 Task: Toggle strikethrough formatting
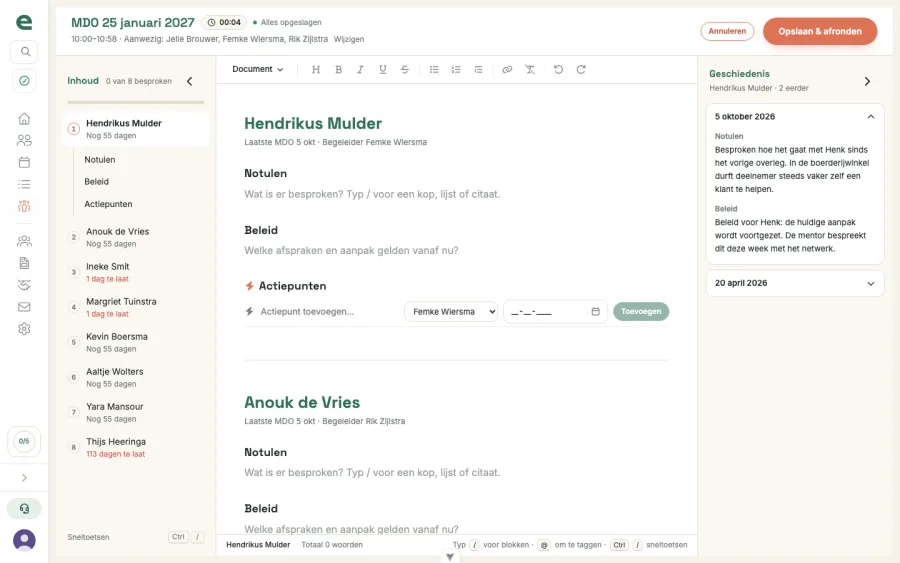[405, 69]
